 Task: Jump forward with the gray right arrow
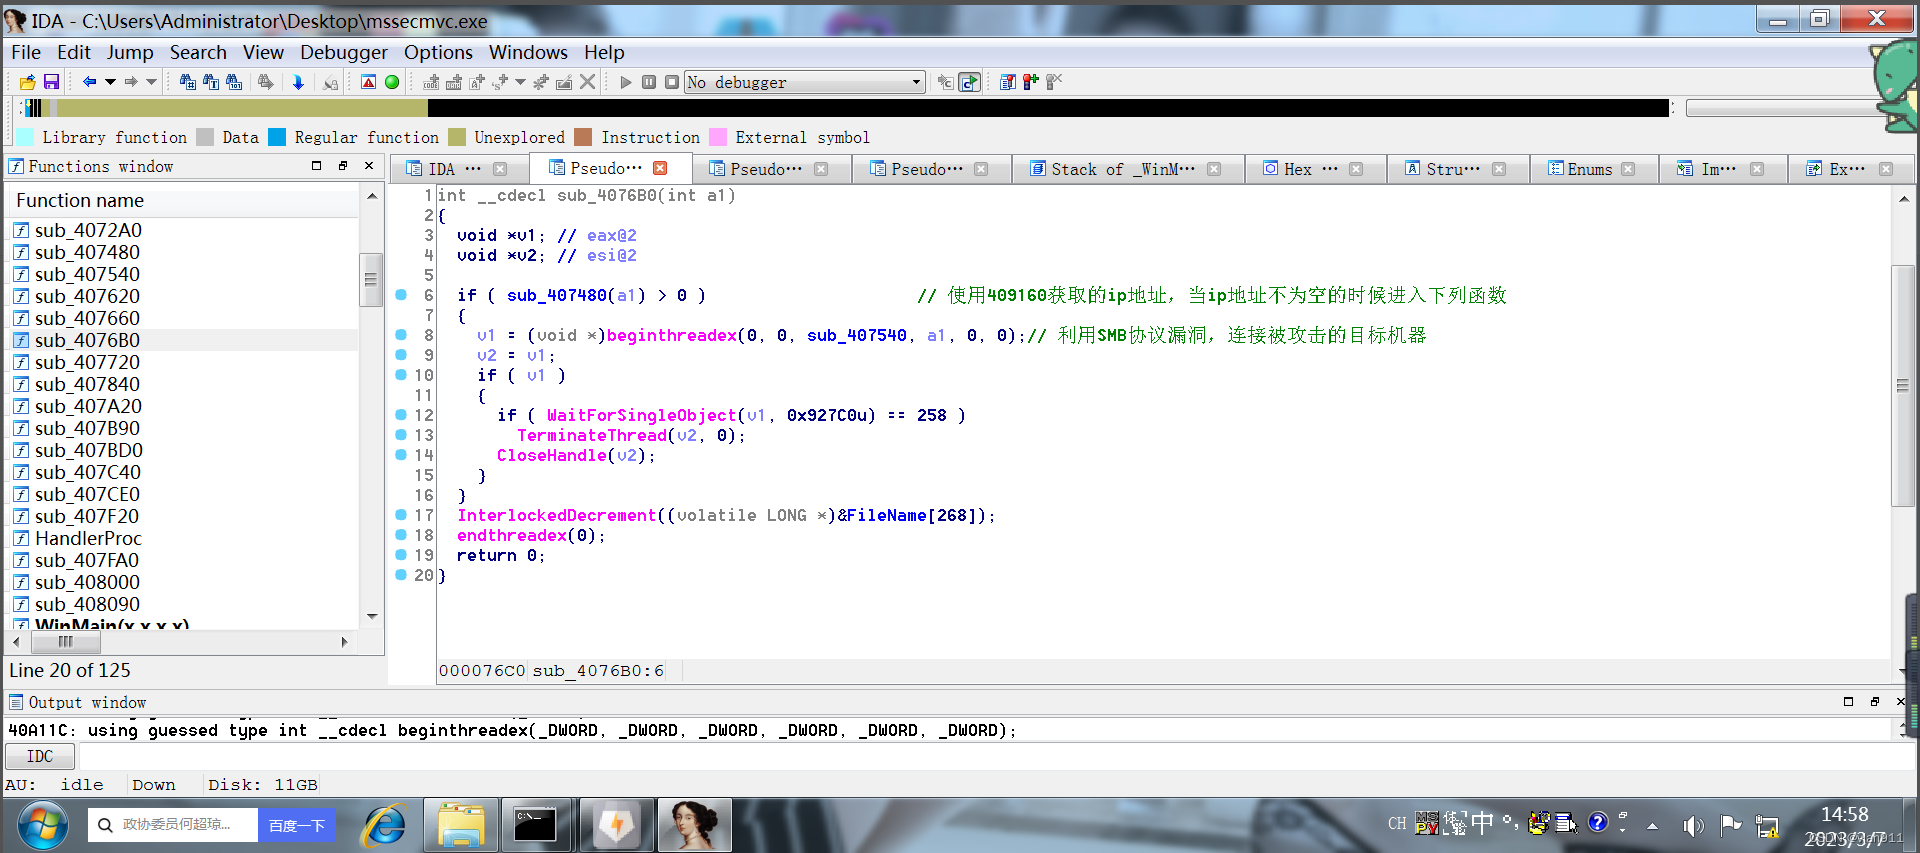(x=131, y=82)
